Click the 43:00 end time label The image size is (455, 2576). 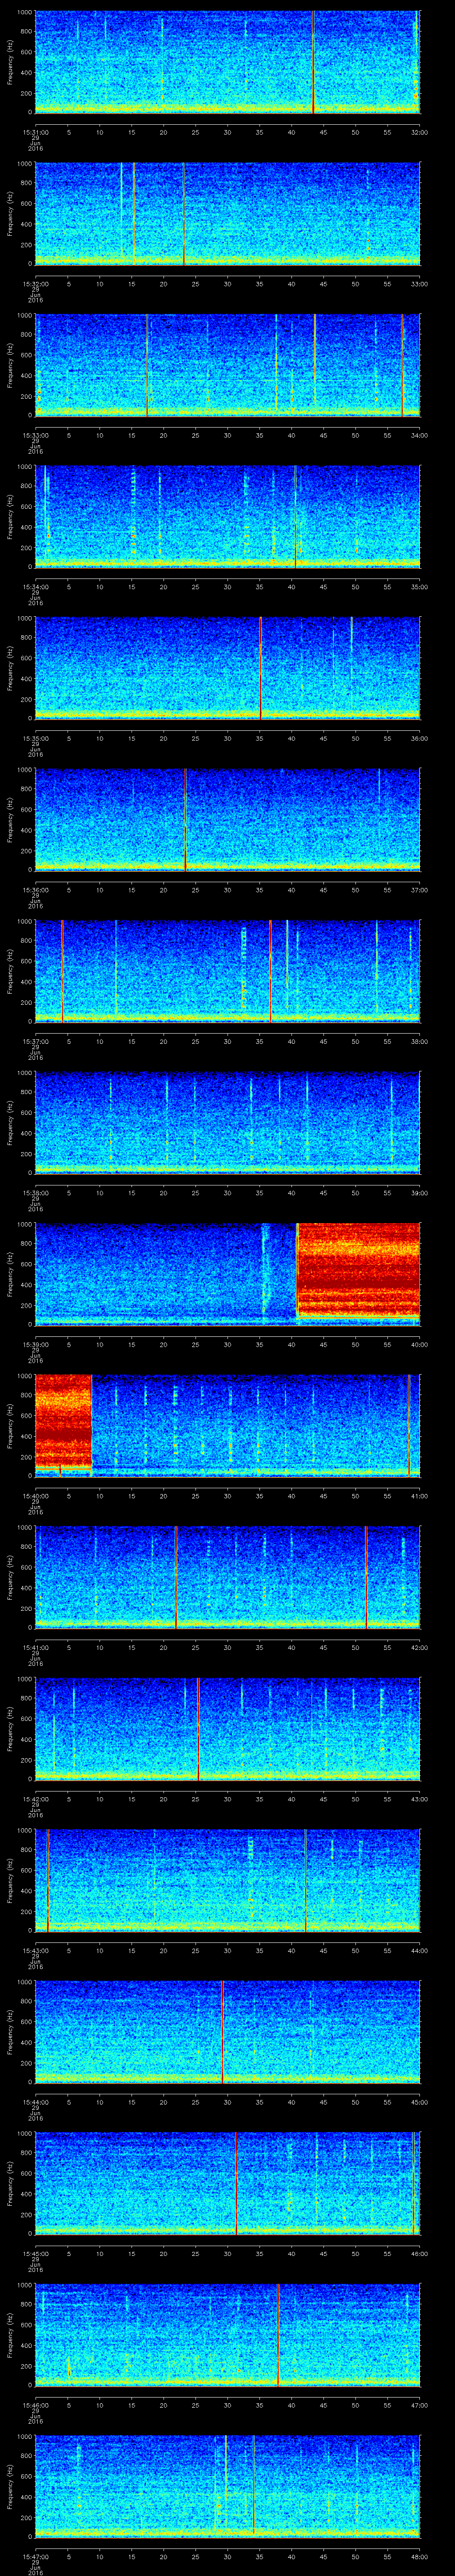(x=419, y=1799)
